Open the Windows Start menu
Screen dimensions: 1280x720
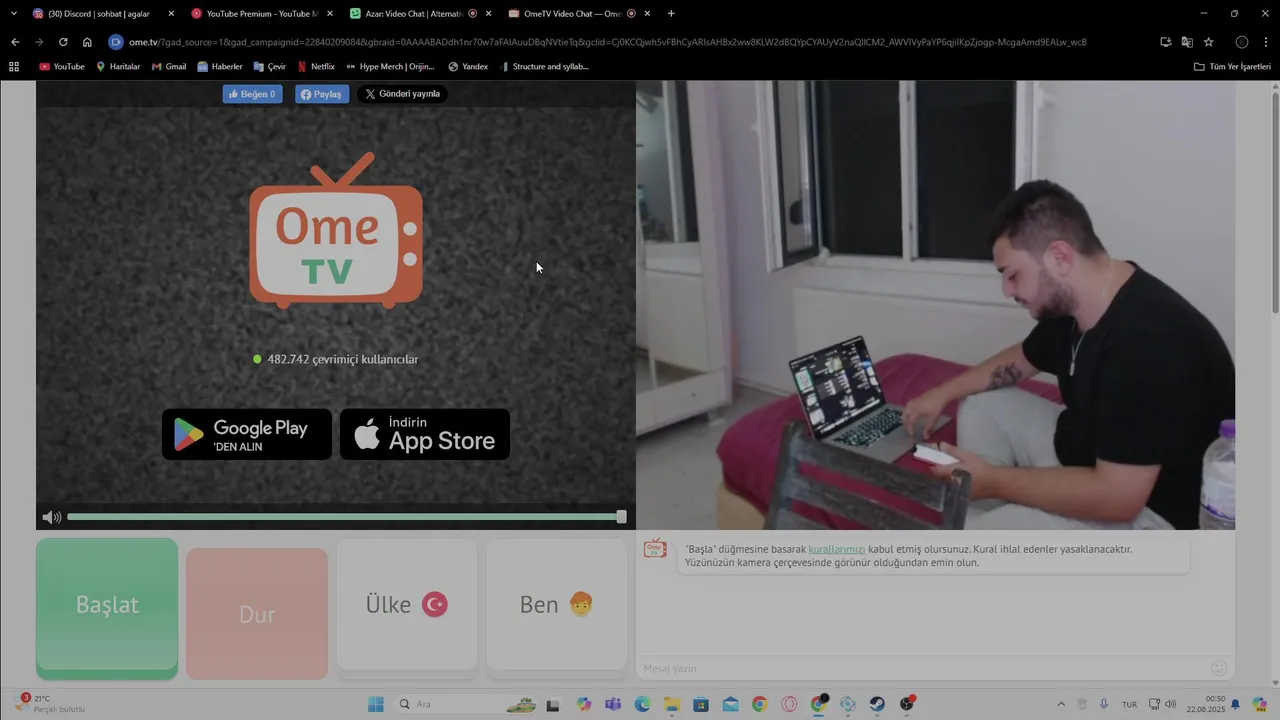coord(376,704)
